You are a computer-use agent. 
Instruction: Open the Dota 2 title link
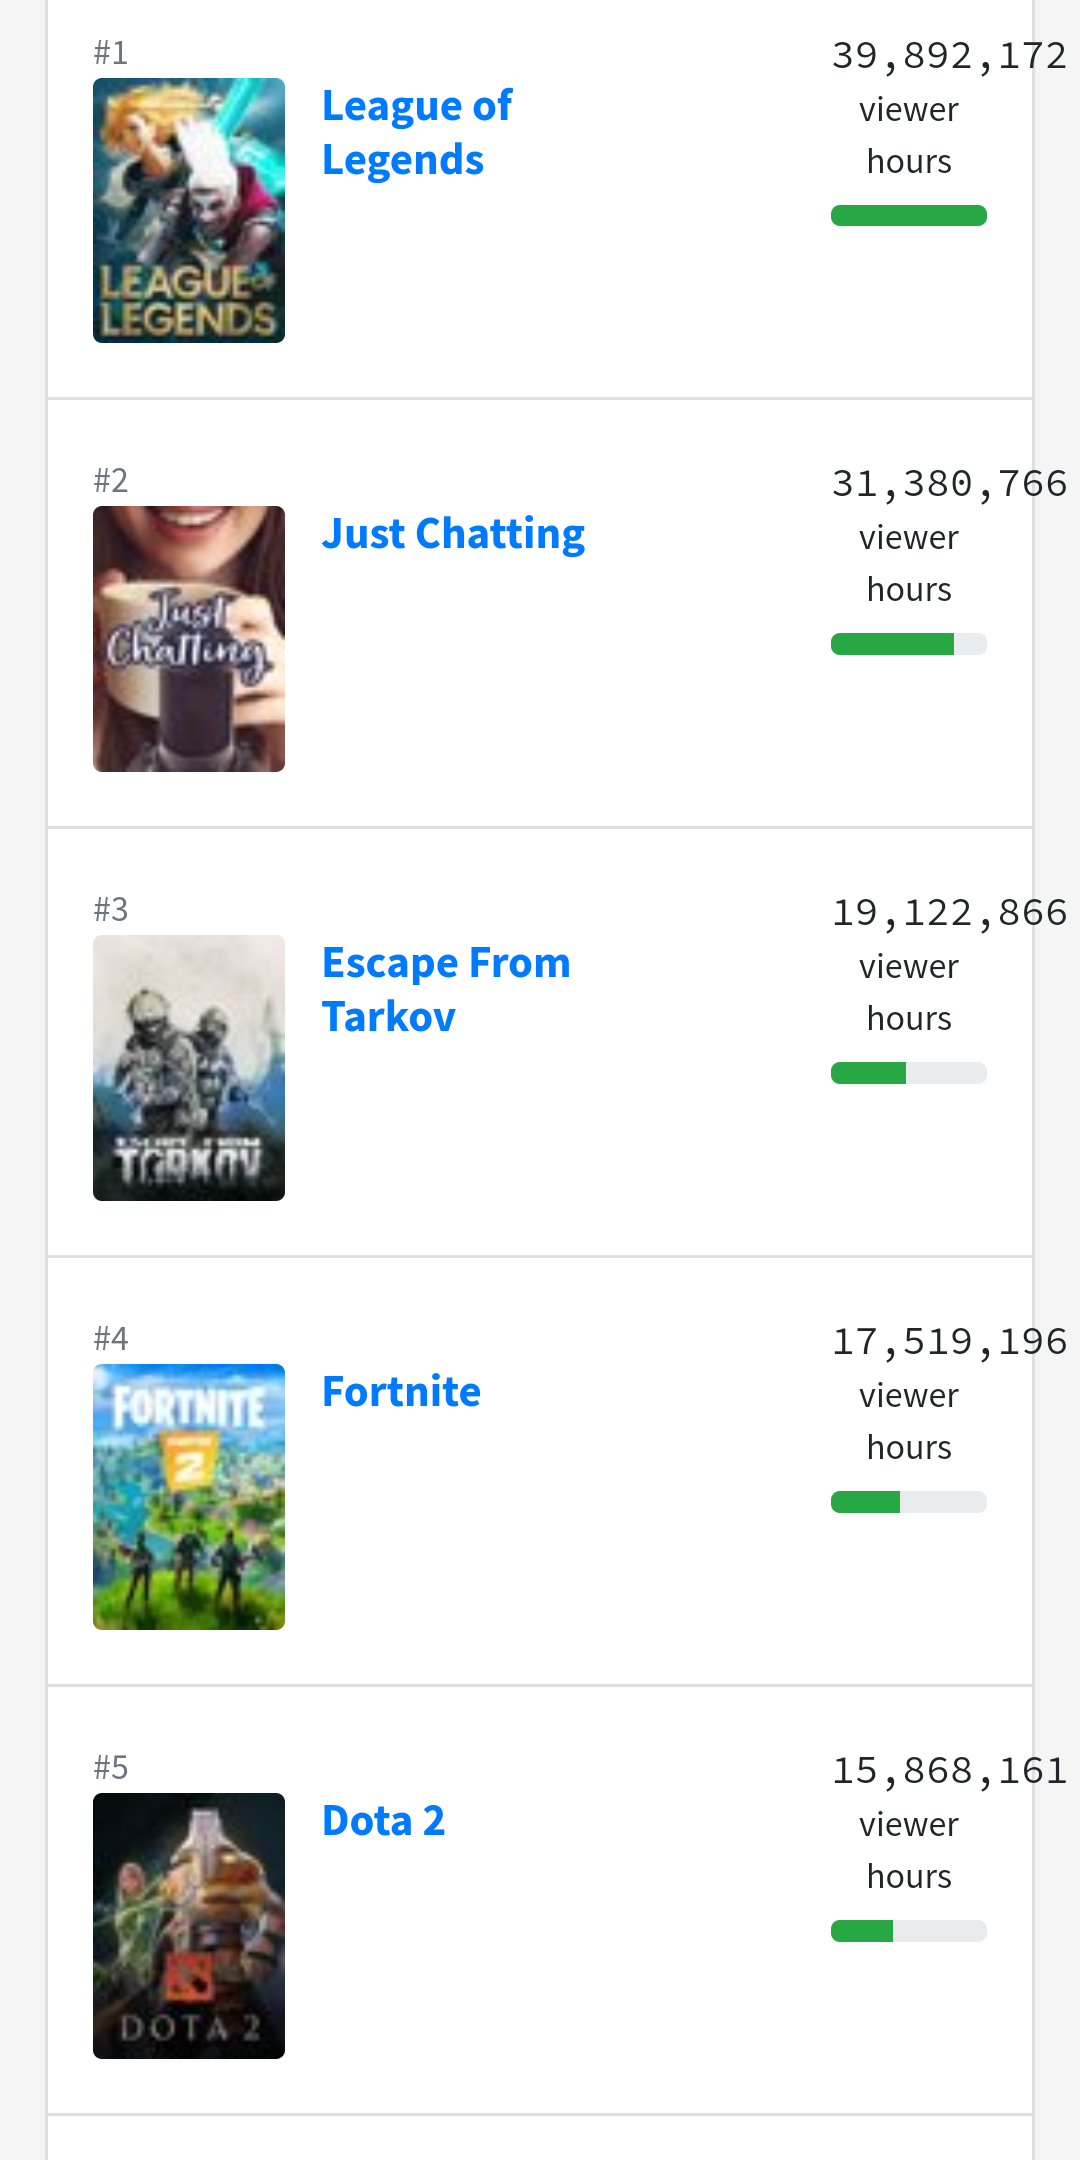click(383, 1821)
